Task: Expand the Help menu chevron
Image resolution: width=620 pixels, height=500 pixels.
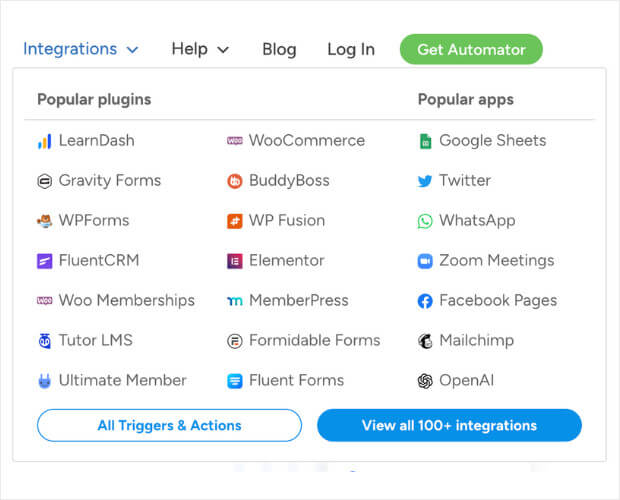Action: click(x=223, y=50)
